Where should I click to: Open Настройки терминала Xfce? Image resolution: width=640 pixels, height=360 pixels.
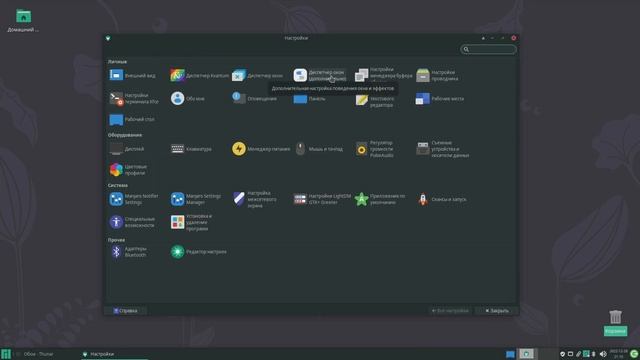click(x=134, y=98)
